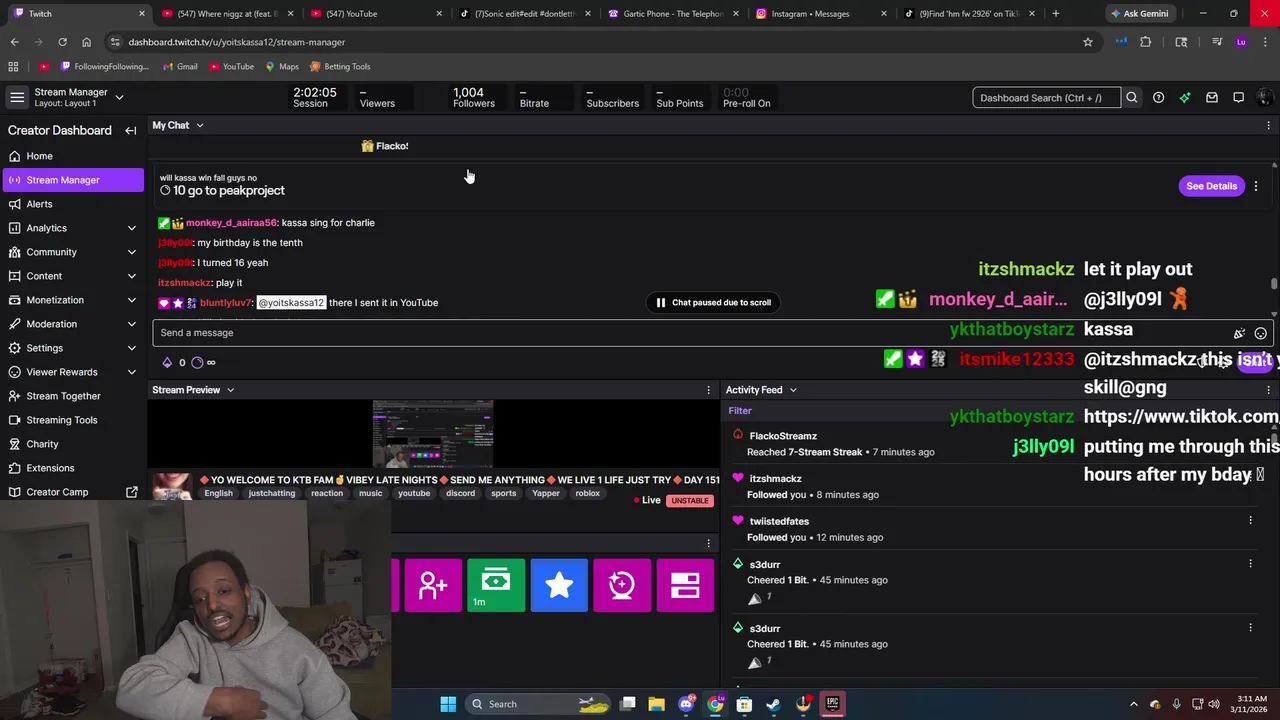Click the chat panel vertical scrollbar

(x=1274, y=285)
